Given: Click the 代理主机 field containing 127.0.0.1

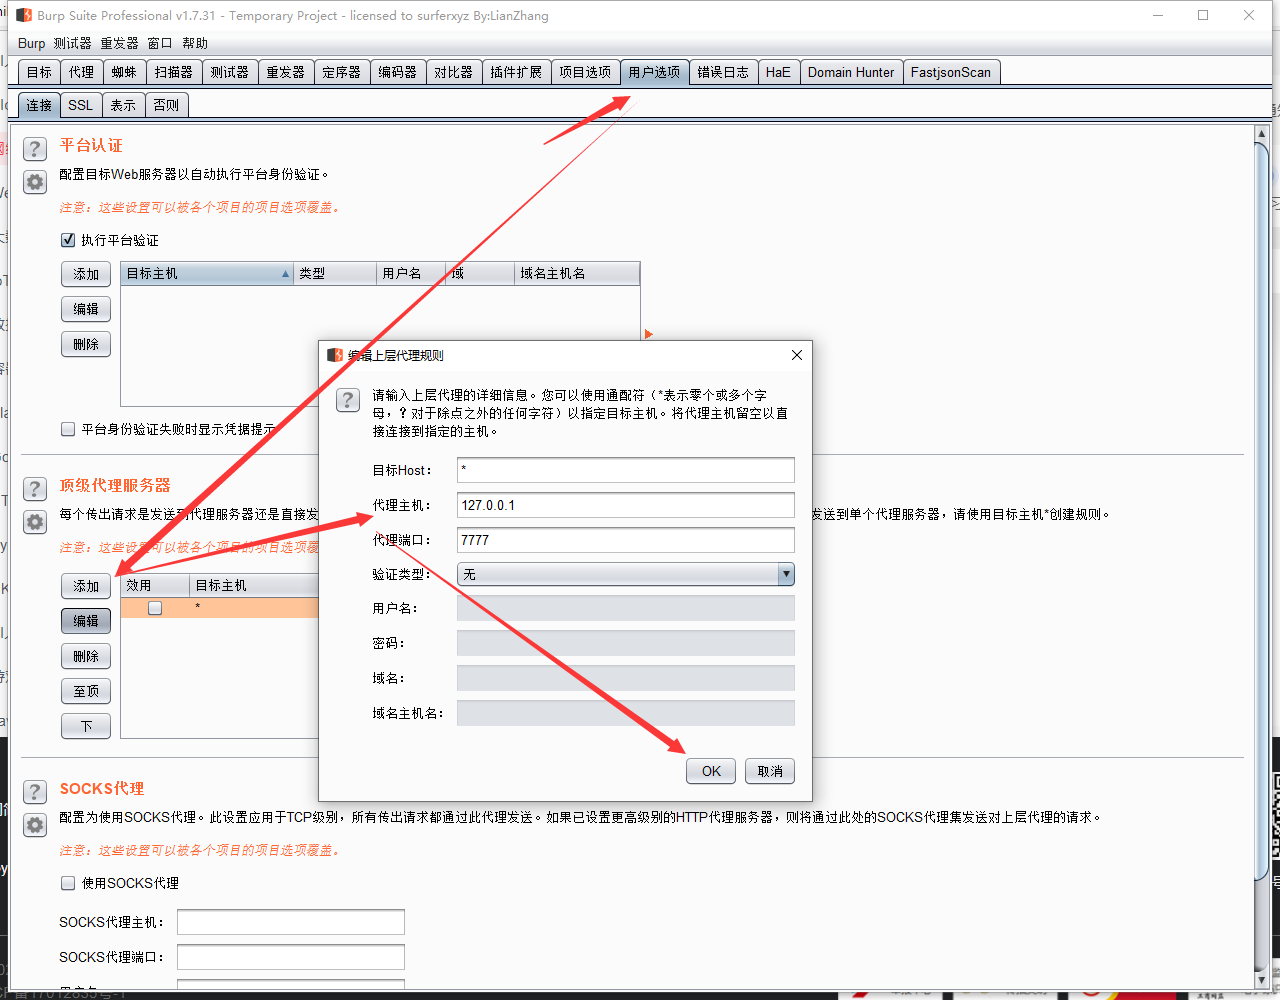Looking at the screenshot, I should click(x=626, y=505).
